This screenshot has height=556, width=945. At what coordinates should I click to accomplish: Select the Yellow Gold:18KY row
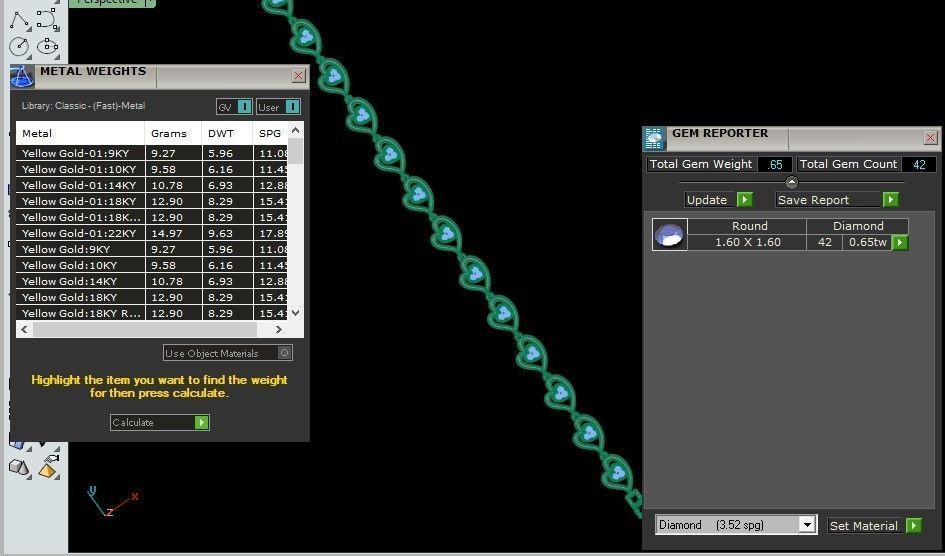click(152, 297)
